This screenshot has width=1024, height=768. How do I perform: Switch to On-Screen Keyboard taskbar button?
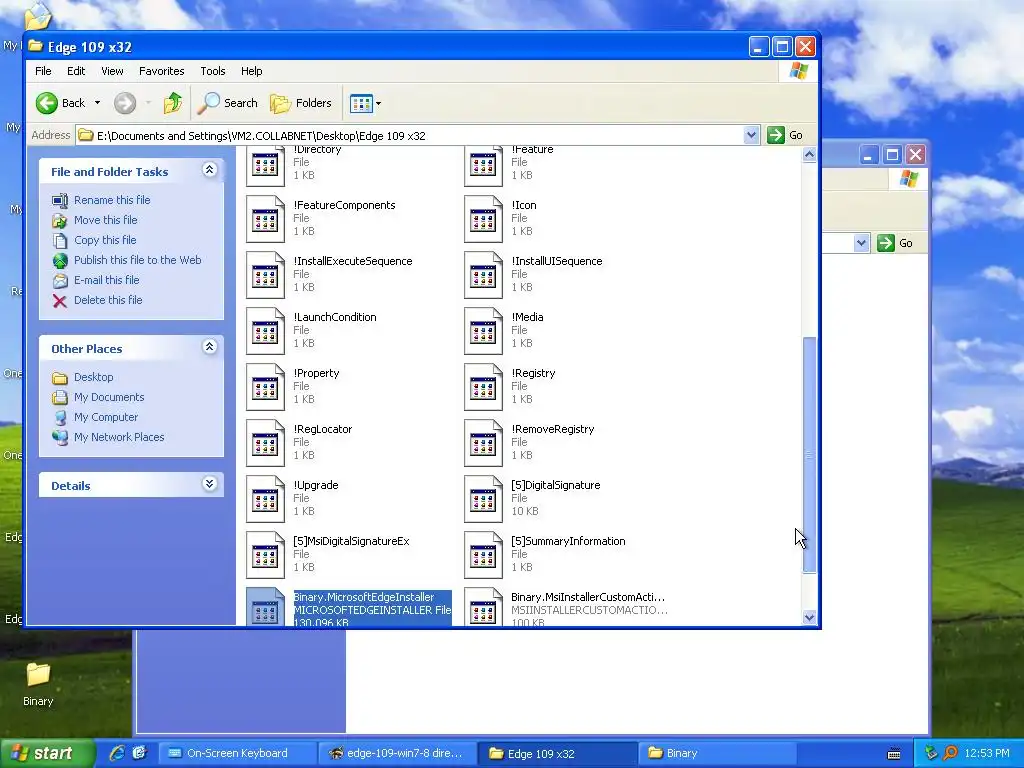click(237, 753)
